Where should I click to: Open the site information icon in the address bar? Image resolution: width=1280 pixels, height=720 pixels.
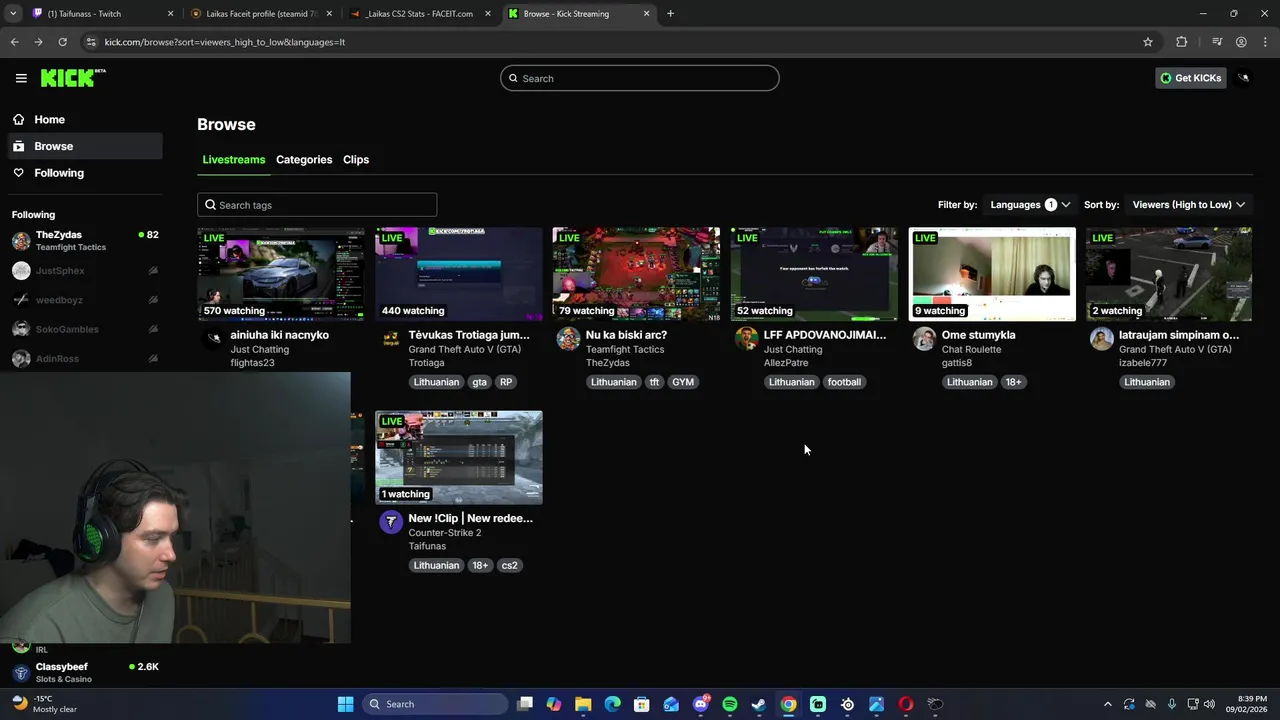91,42
